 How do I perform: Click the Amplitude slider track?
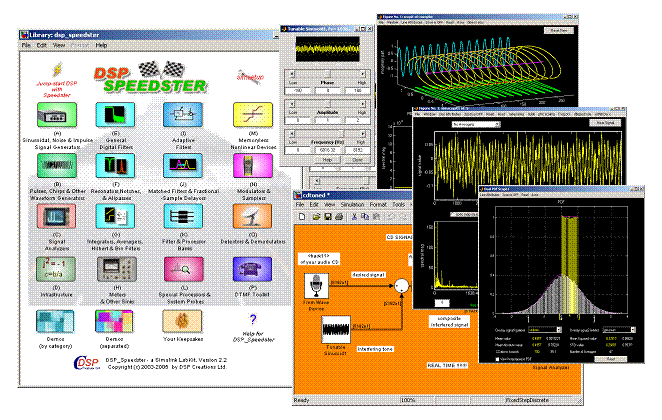[x=327, y=103]
